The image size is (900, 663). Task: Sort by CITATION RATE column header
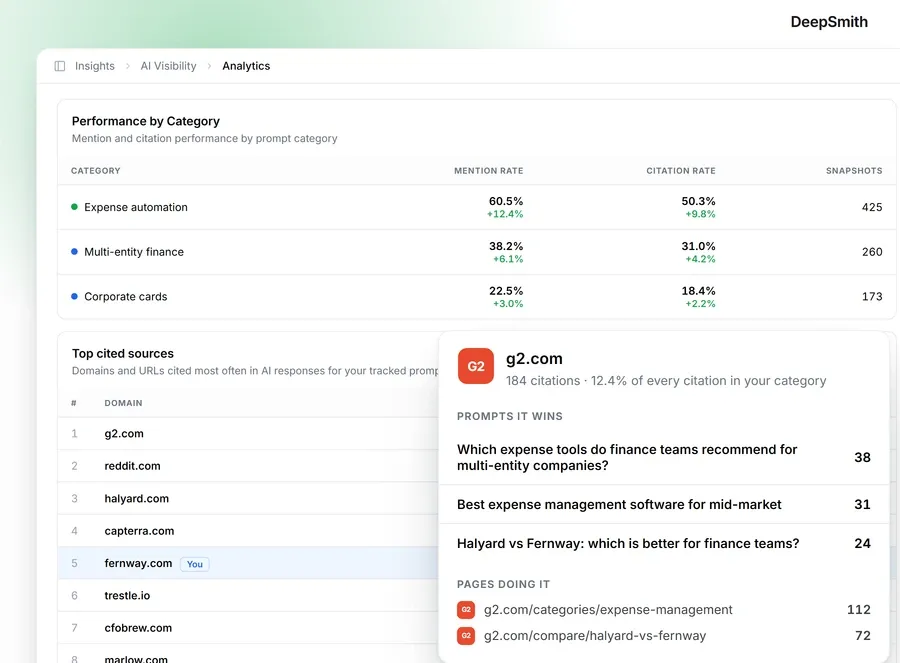pos(681,170)
